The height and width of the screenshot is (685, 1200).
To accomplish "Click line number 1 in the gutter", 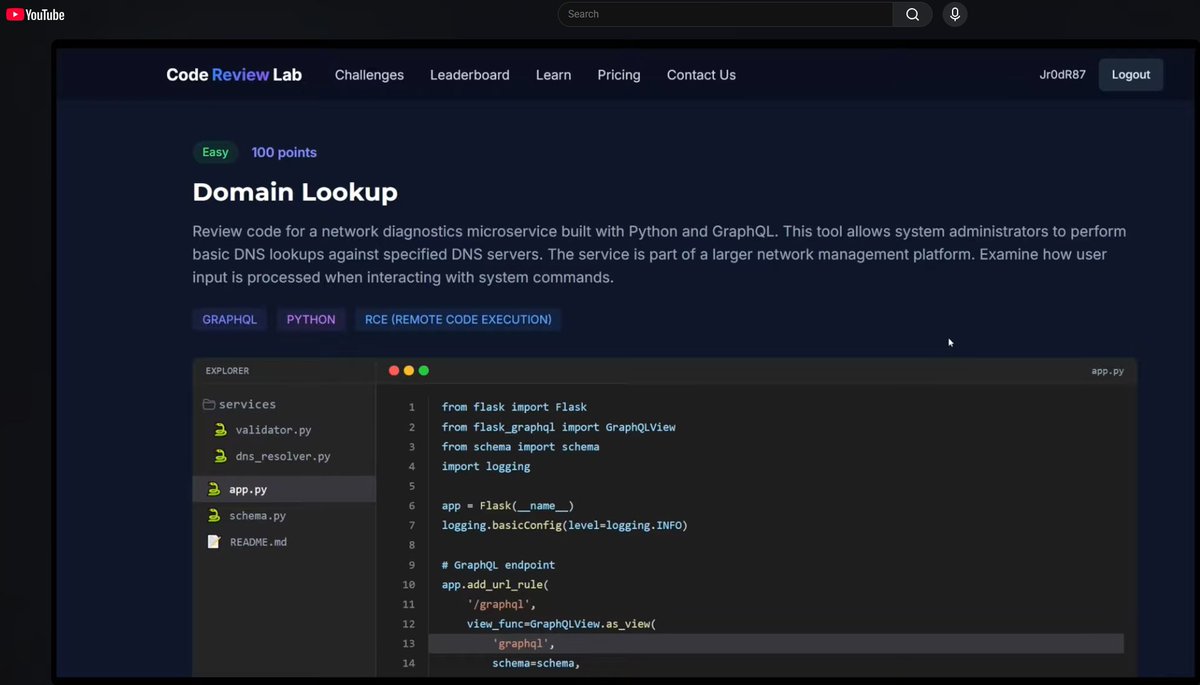I will click(411, 408).
